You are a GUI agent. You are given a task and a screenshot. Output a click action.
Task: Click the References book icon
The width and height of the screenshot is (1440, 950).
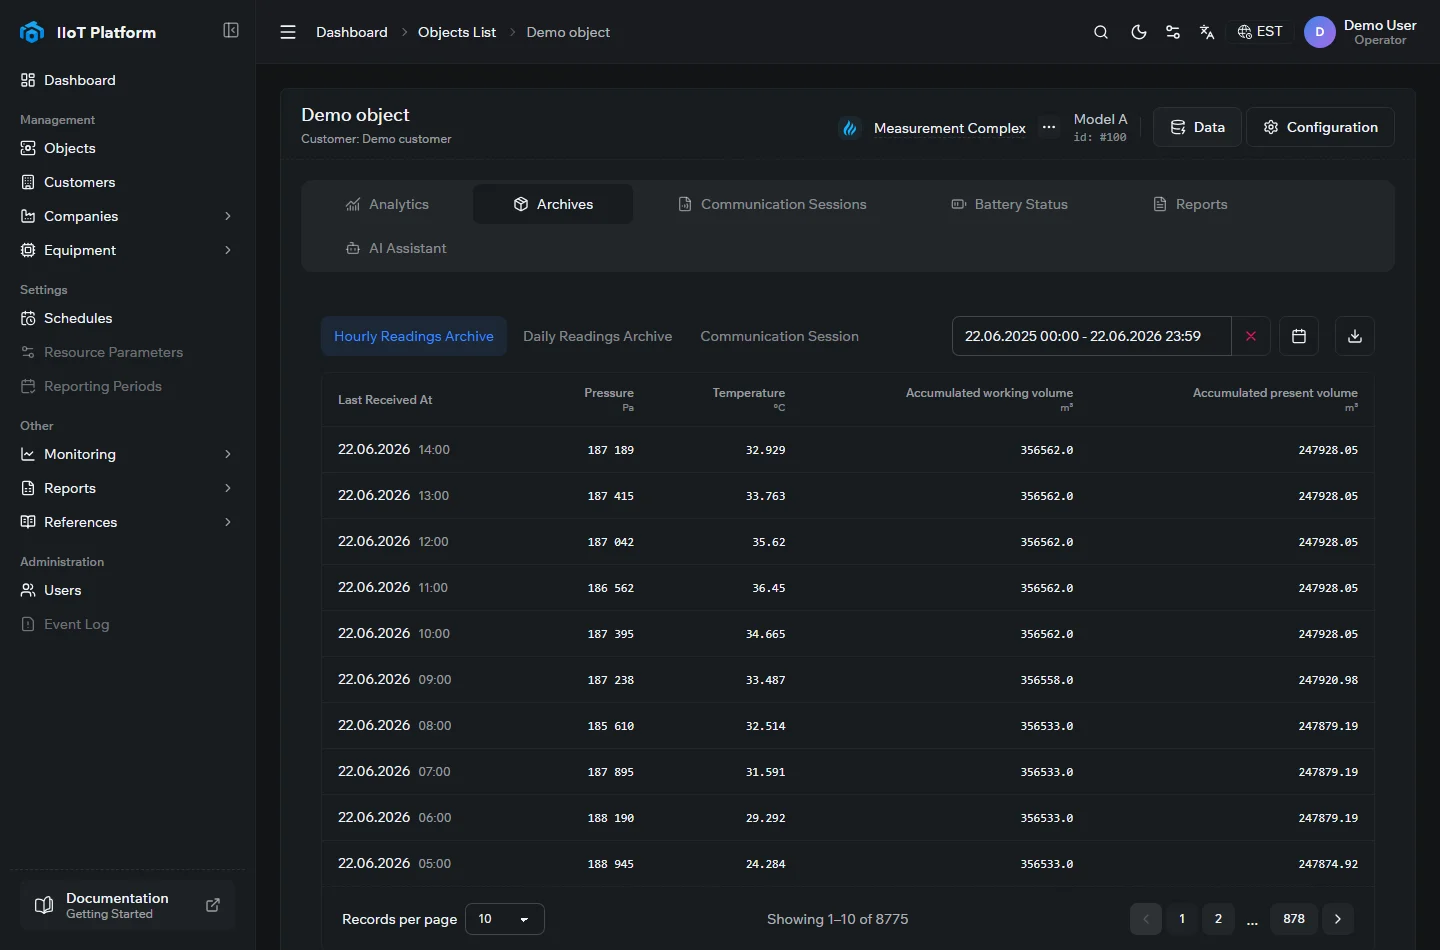pyautogui.click(x=28, y=522)
